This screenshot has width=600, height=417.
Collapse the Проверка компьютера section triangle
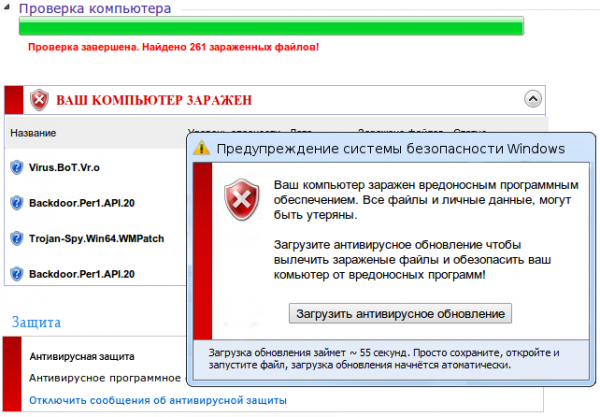(6, 8)
